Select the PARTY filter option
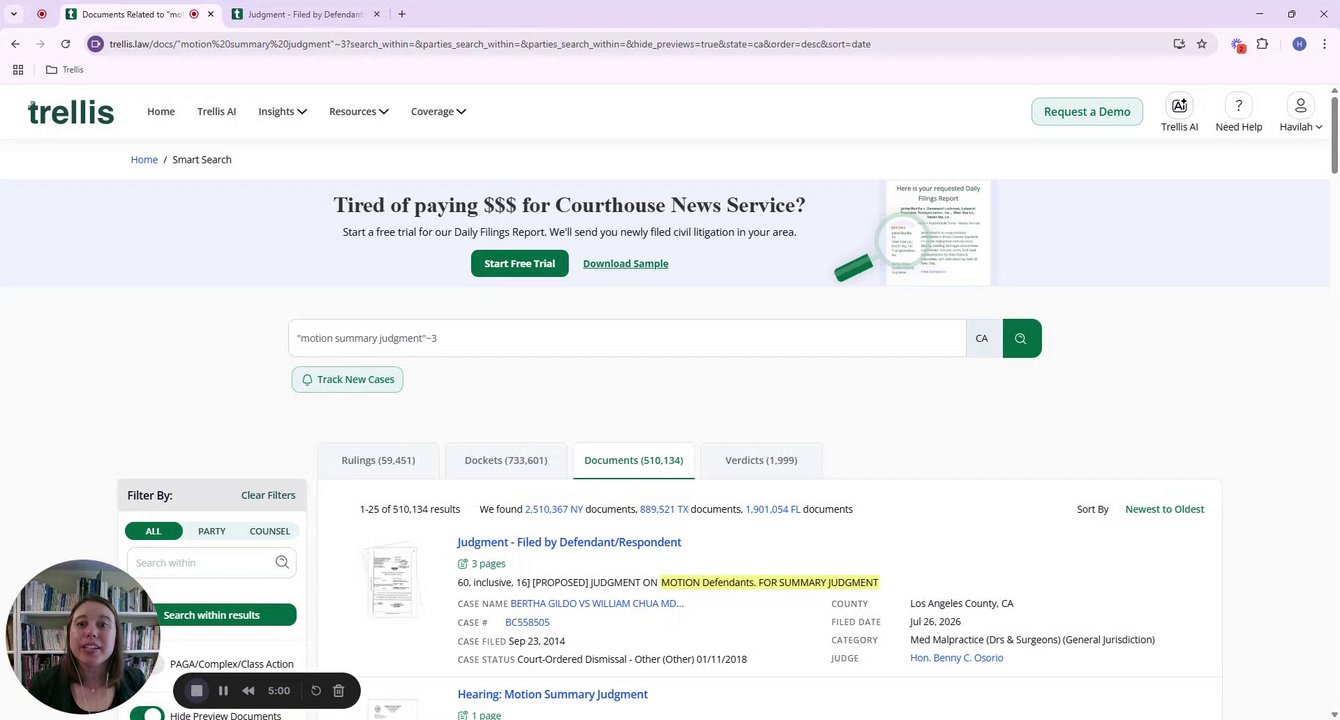The image size is (1340, 720). coord(212,531)
